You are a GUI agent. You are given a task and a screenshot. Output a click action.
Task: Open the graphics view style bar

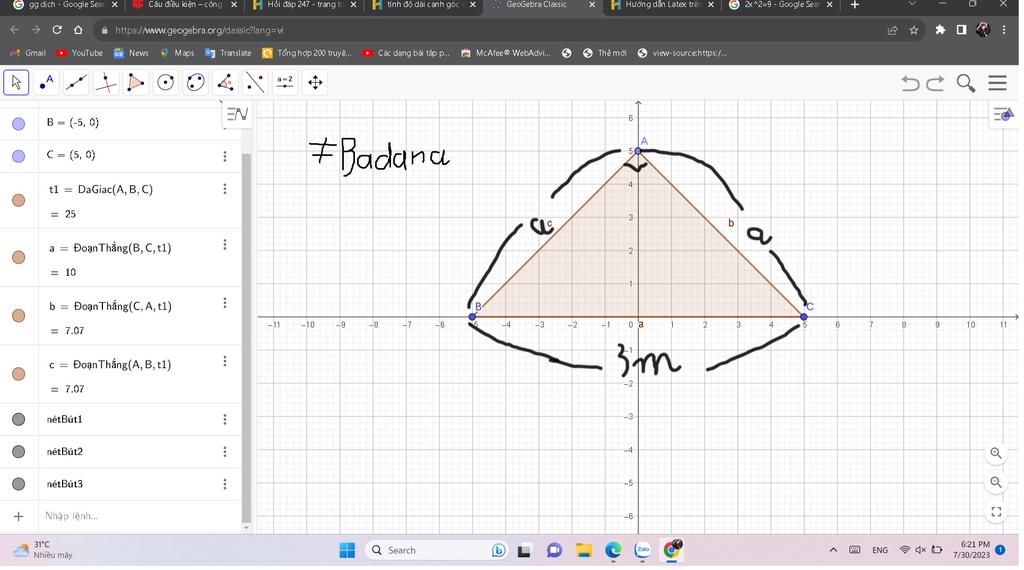click(1003, 115)
